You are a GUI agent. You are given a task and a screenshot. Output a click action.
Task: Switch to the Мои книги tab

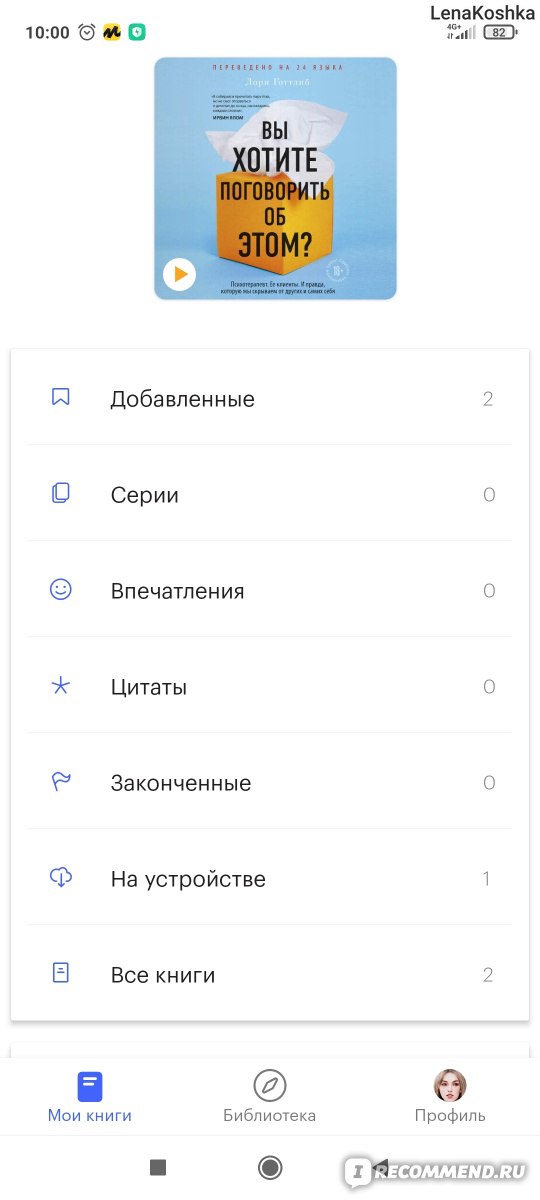[90, 1097]
